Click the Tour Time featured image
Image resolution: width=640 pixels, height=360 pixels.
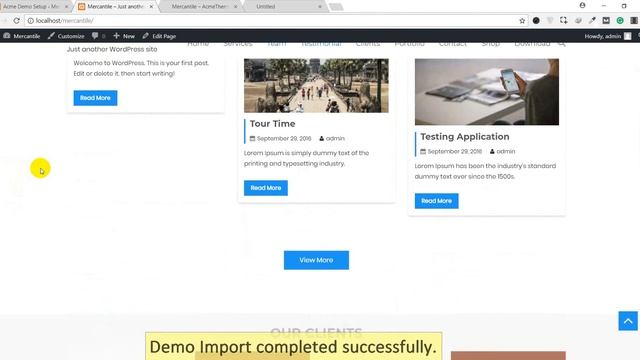click(x=316, y=86)
